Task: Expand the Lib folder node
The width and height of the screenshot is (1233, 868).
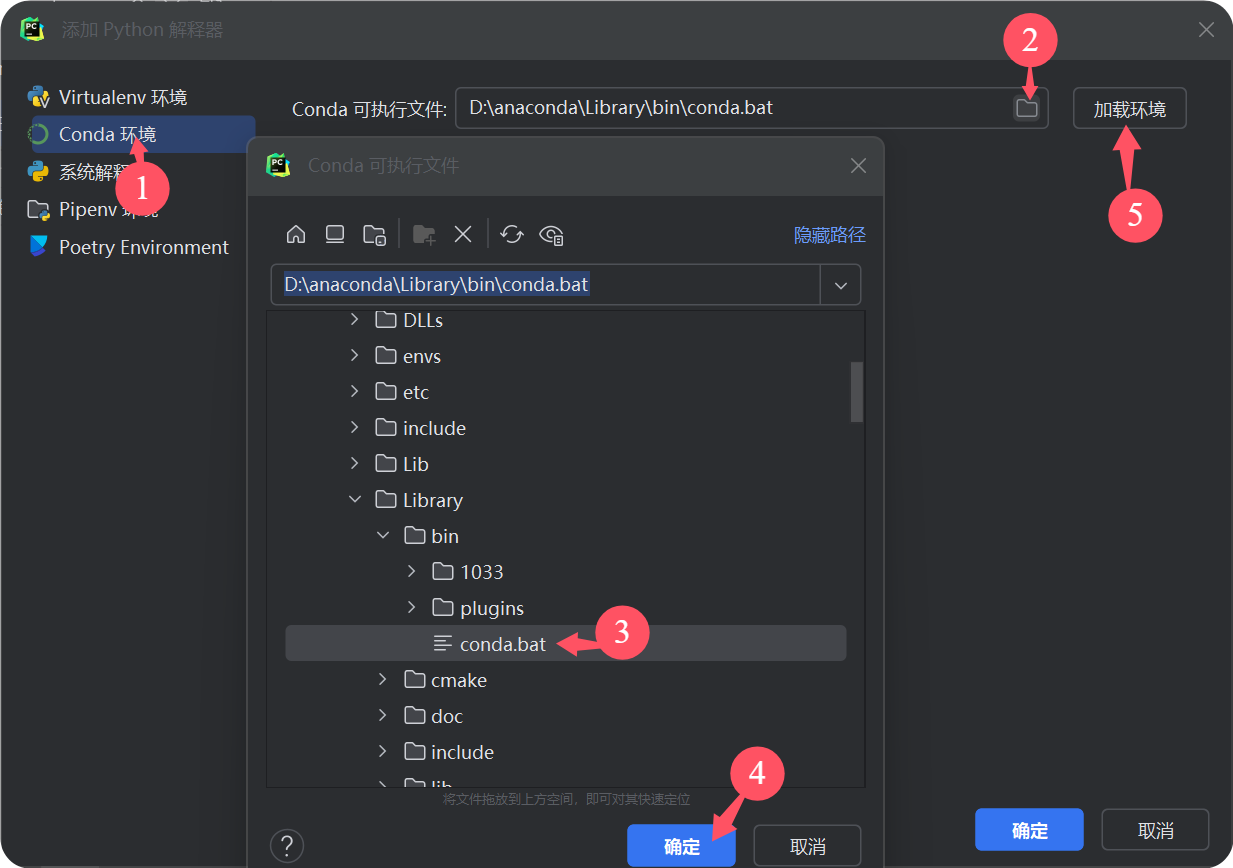Action: click(354, 464)
